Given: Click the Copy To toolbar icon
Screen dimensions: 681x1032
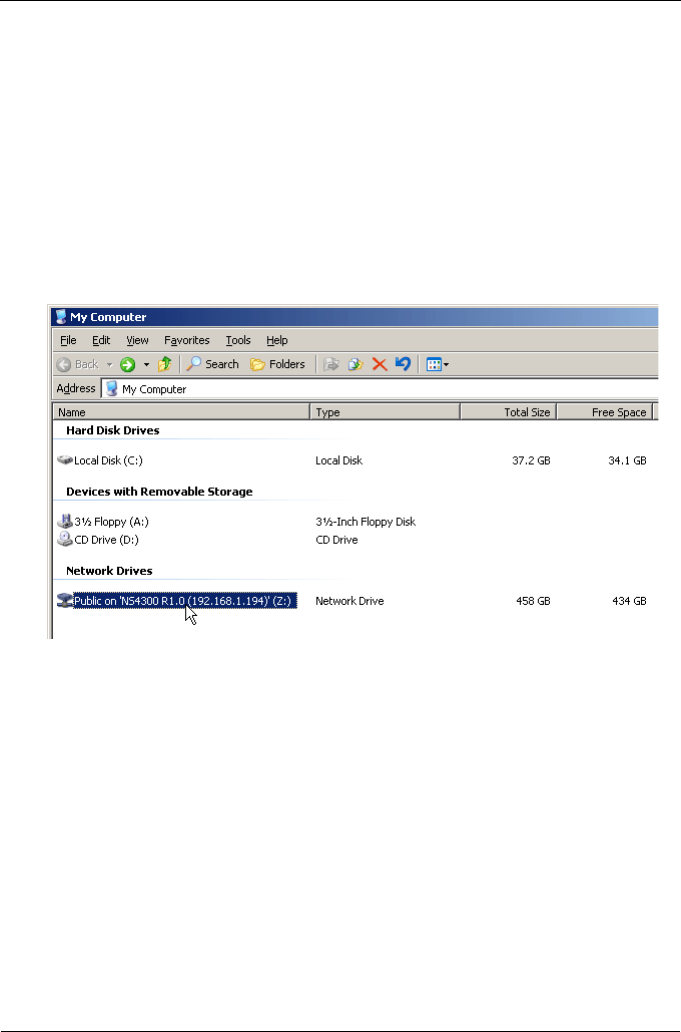Looking at the screenshot, I should point(355,364).
